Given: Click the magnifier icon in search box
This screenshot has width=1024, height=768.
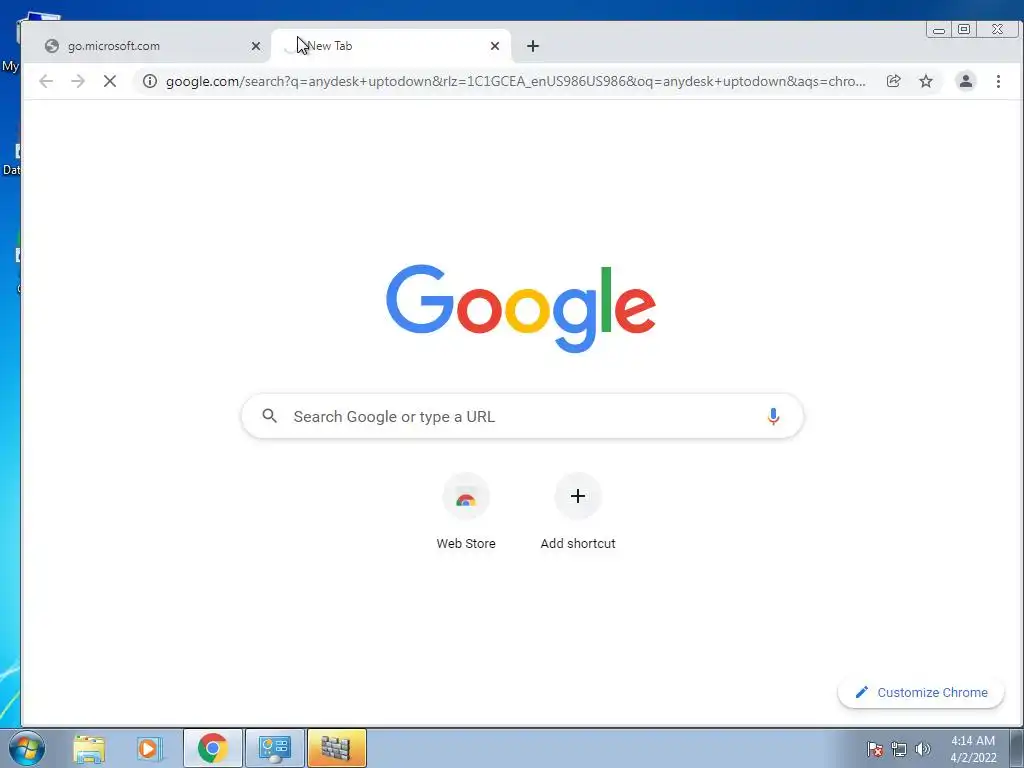Looking at the screenshot, I should [x=270, y=415].
